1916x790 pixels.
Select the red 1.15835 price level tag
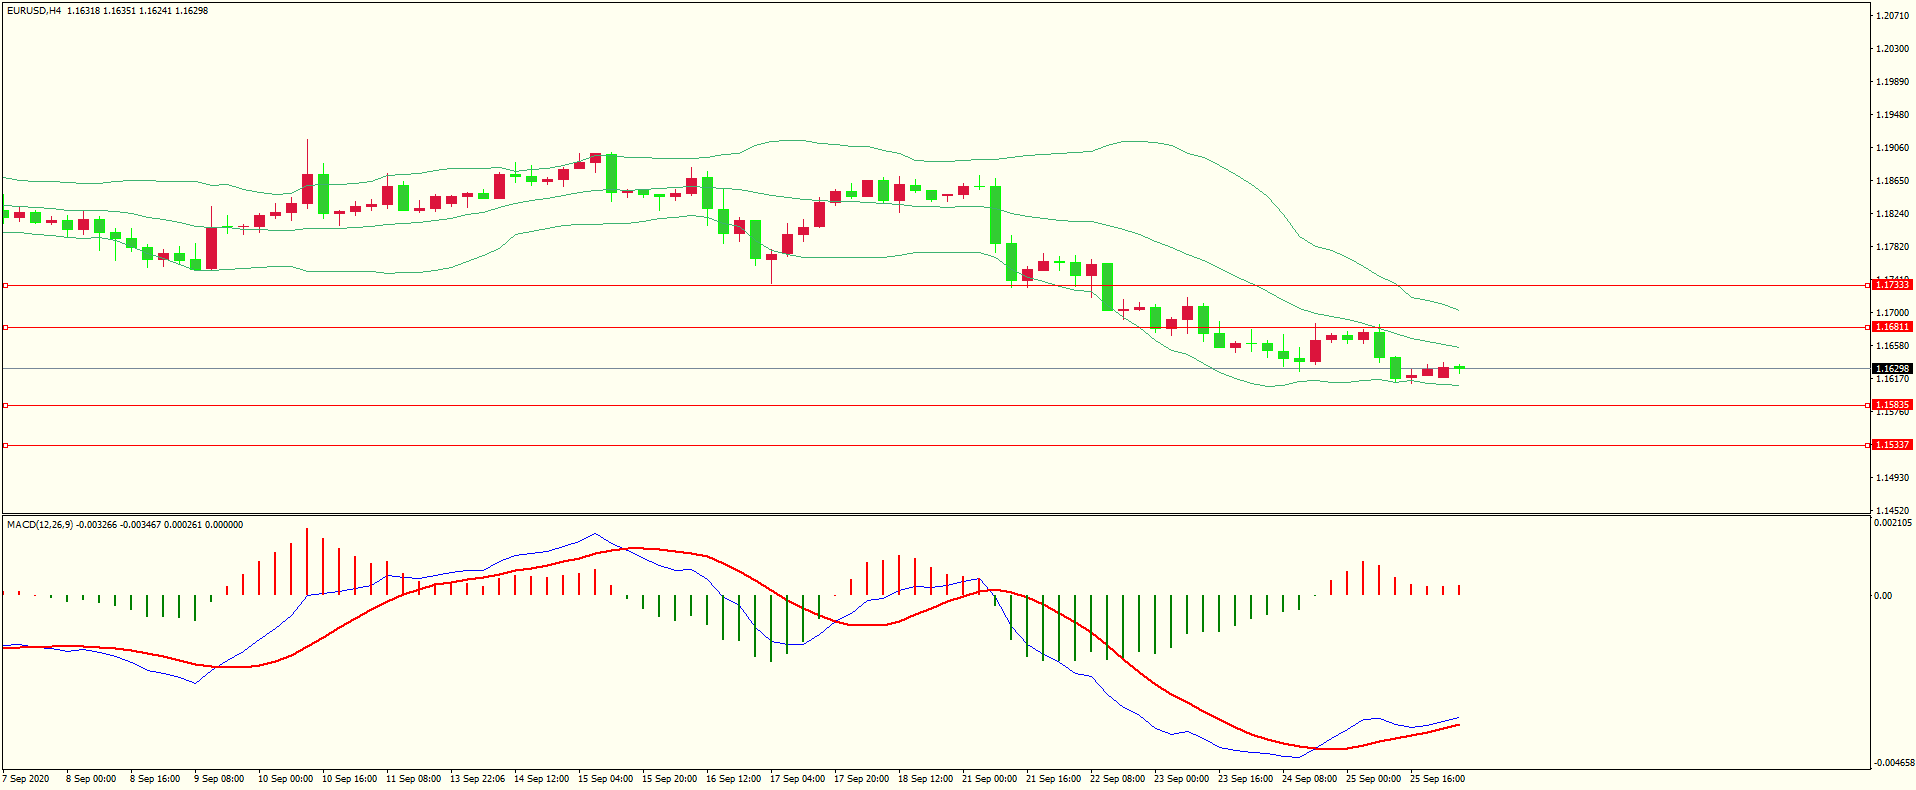(x=1892, y=405)
